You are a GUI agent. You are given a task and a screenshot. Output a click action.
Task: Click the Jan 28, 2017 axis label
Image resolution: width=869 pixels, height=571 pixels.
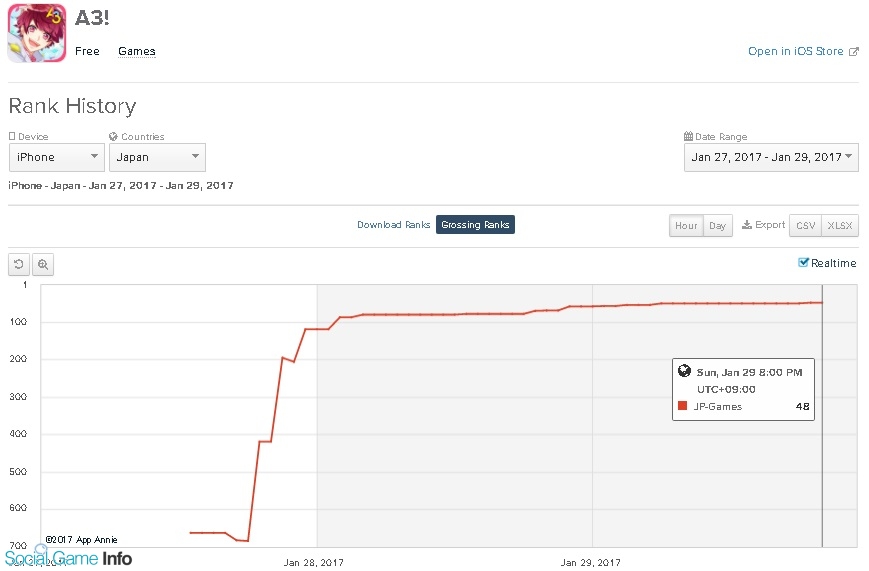tap(314, 563)
